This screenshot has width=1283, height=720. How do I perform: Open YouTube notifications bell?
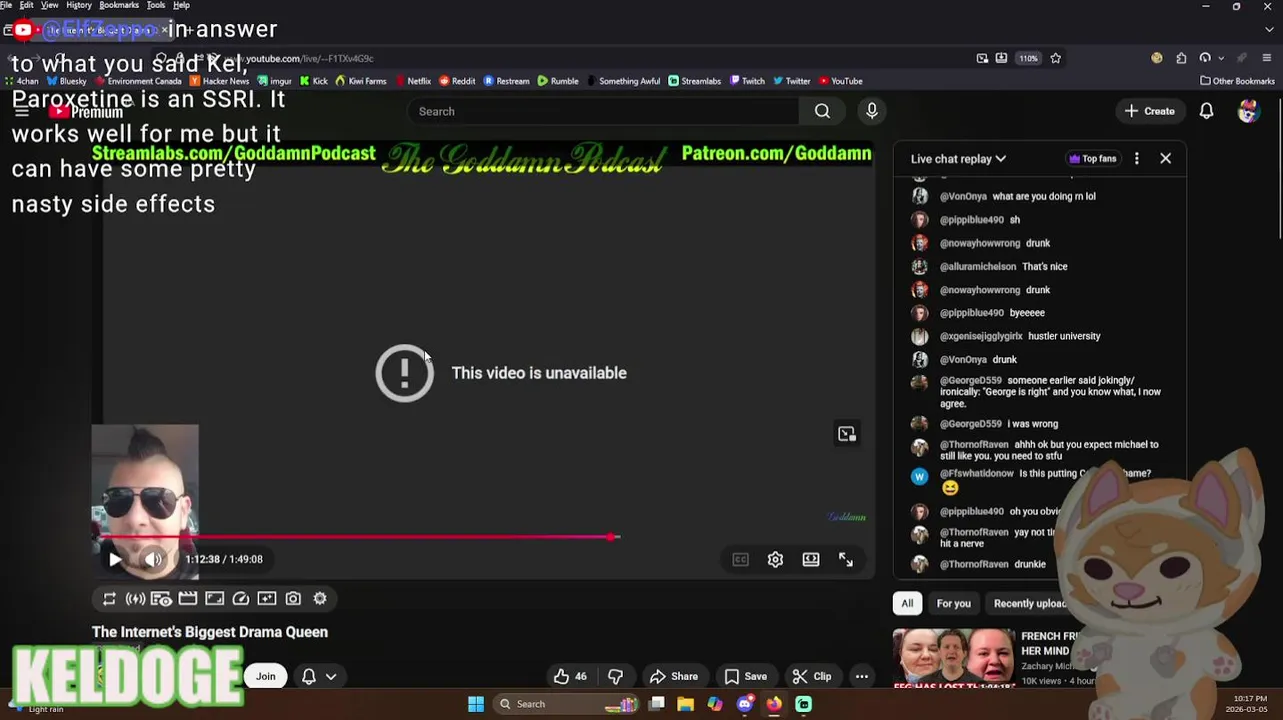1206,111
